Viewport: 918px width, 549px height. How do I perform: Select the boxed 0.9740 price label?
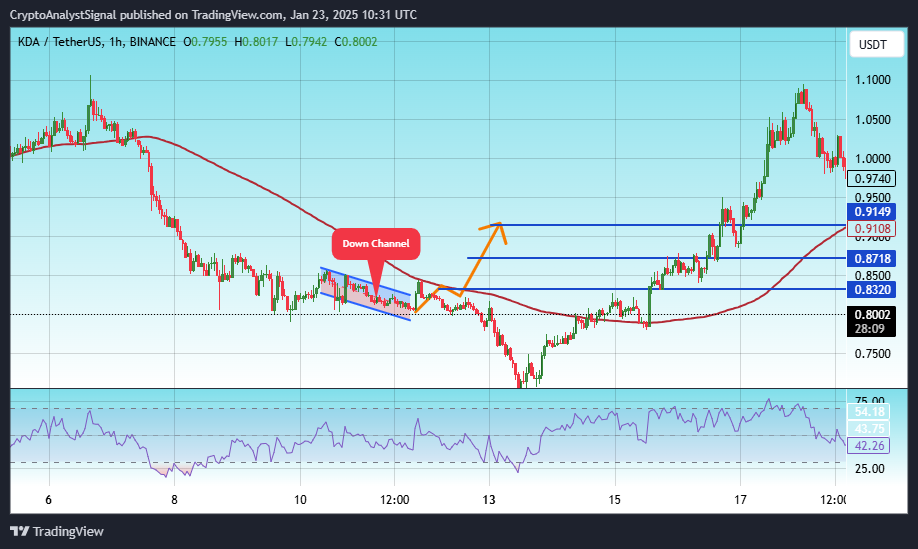tap(871, 179)
